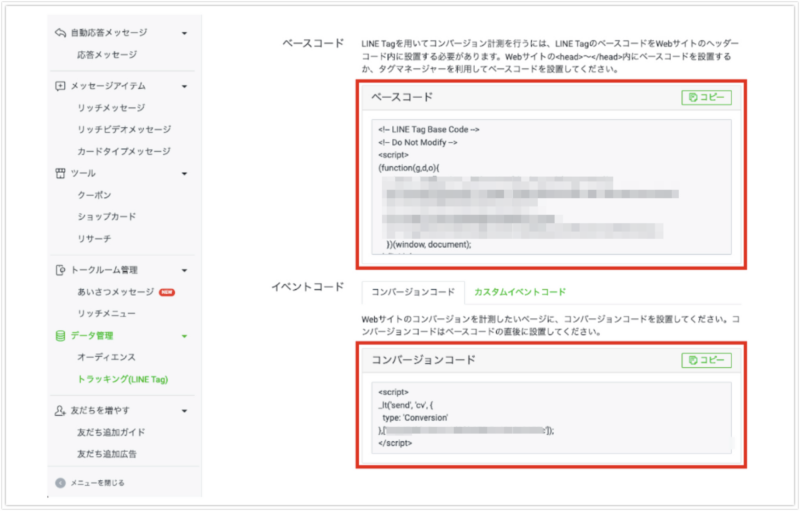Open ショップカード menu item

coord(107,217)
